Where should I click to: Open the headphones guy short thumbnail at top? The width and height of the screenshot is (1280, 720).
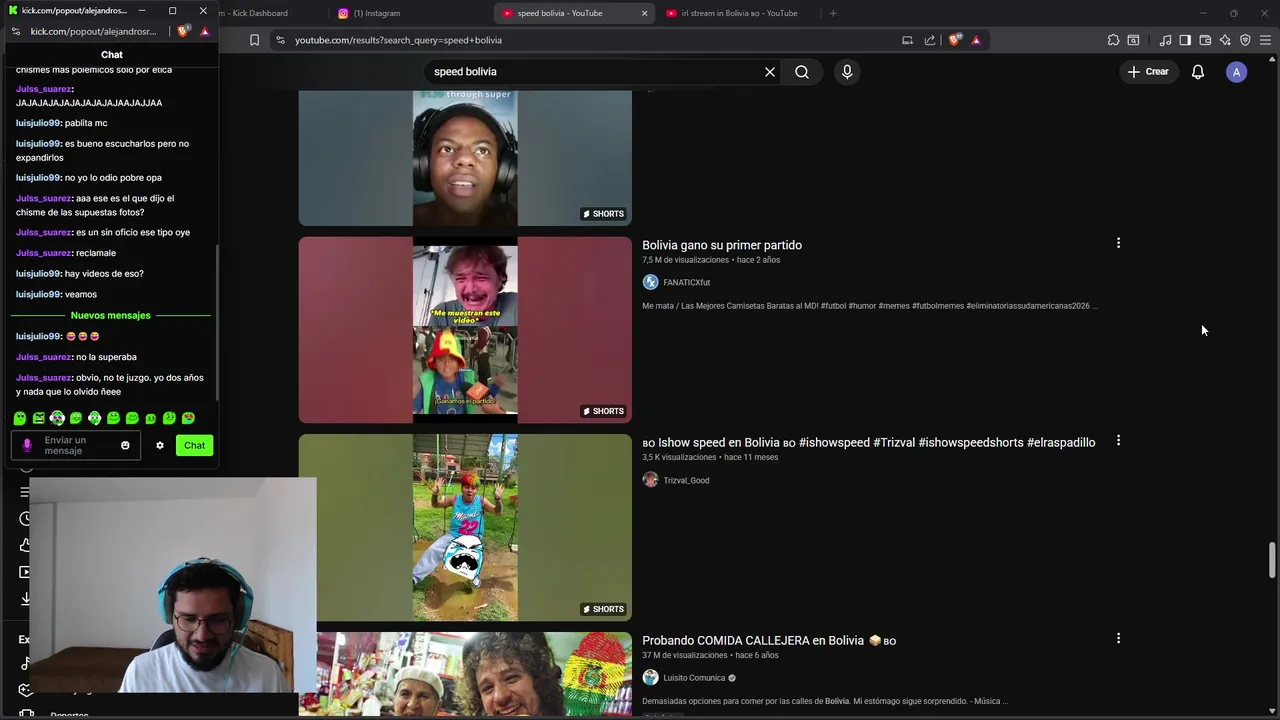coord(465,158)
